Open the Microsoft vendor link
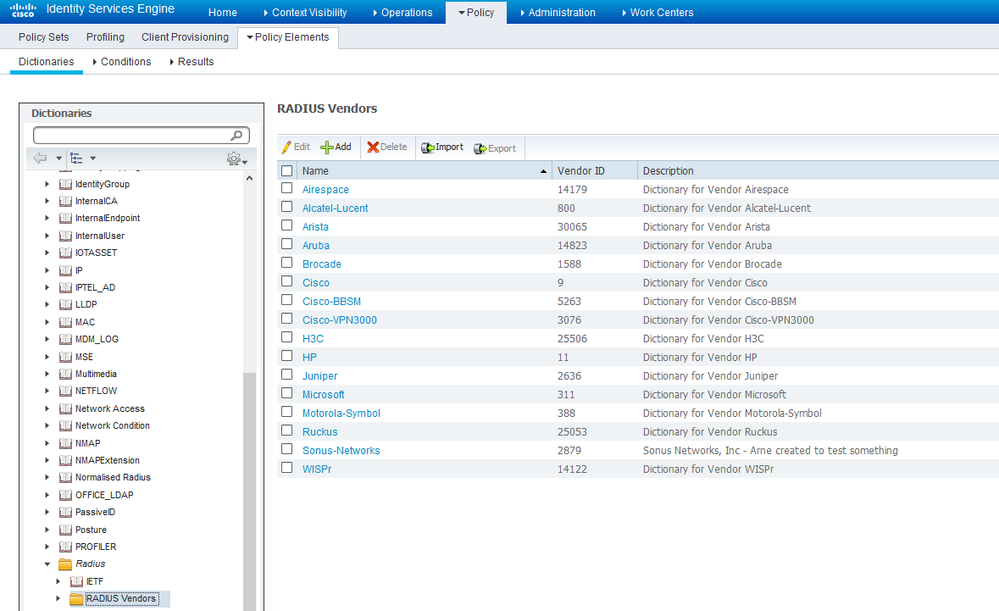The height and width of the screenshot is (611, 999). tap(323, 394)
